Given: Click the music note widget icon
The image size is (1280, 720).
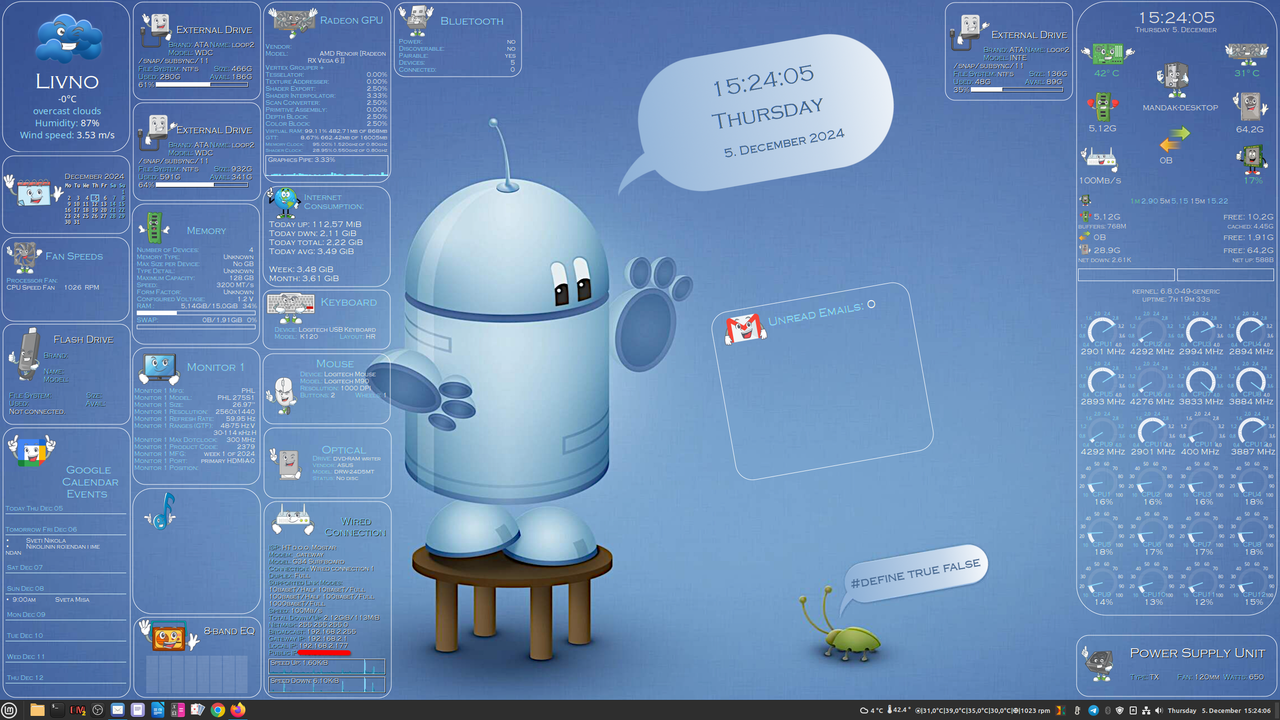Looking at the screenshot, I should coord(160,513).
